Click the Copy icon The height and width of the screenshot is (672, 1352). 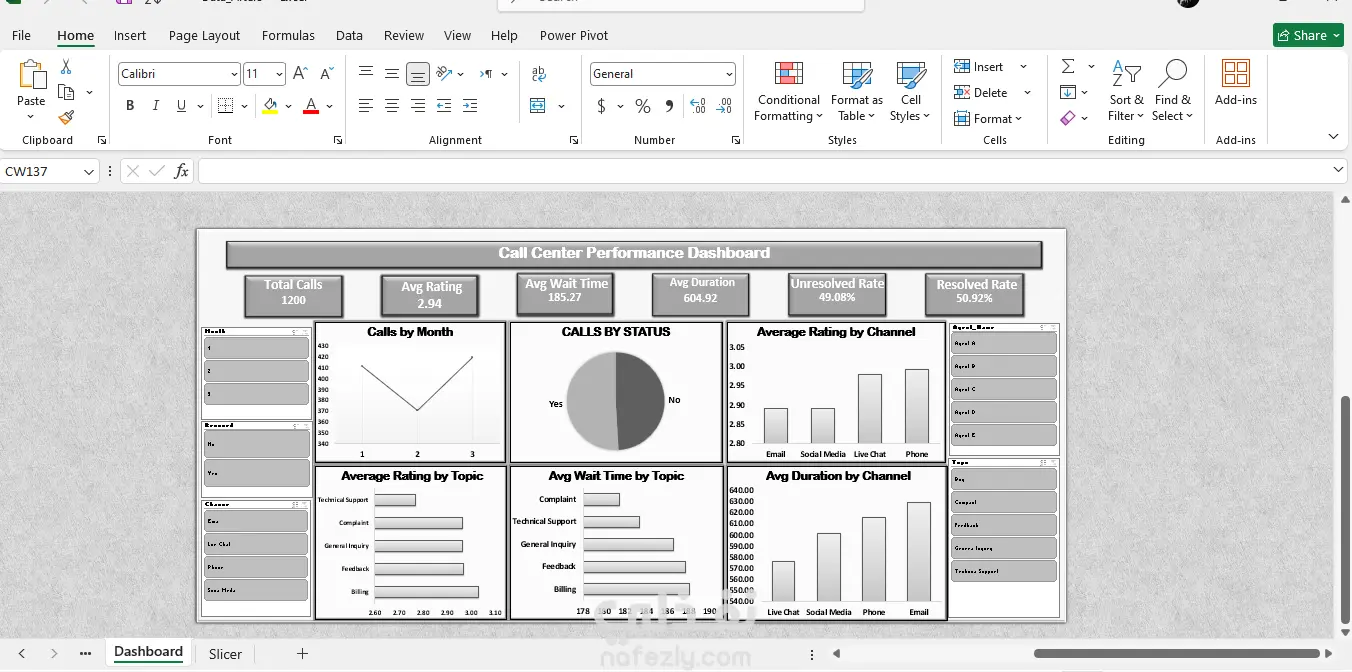point(66,92)
